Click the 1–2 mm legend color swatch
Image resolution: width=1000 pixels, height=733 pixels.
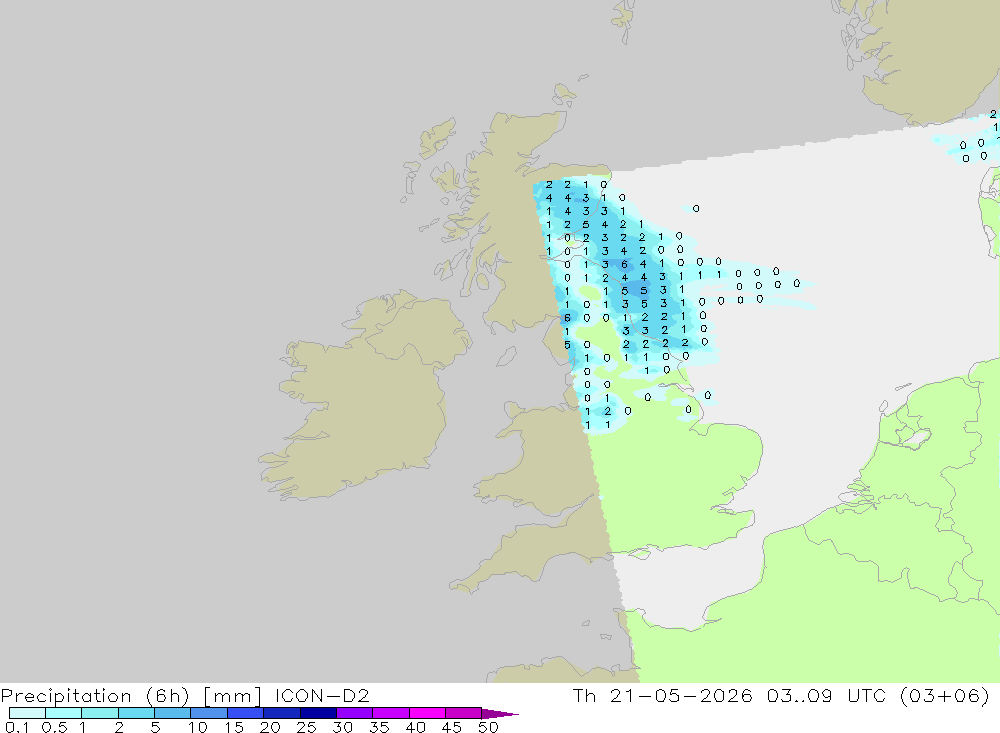pos(100,713)
